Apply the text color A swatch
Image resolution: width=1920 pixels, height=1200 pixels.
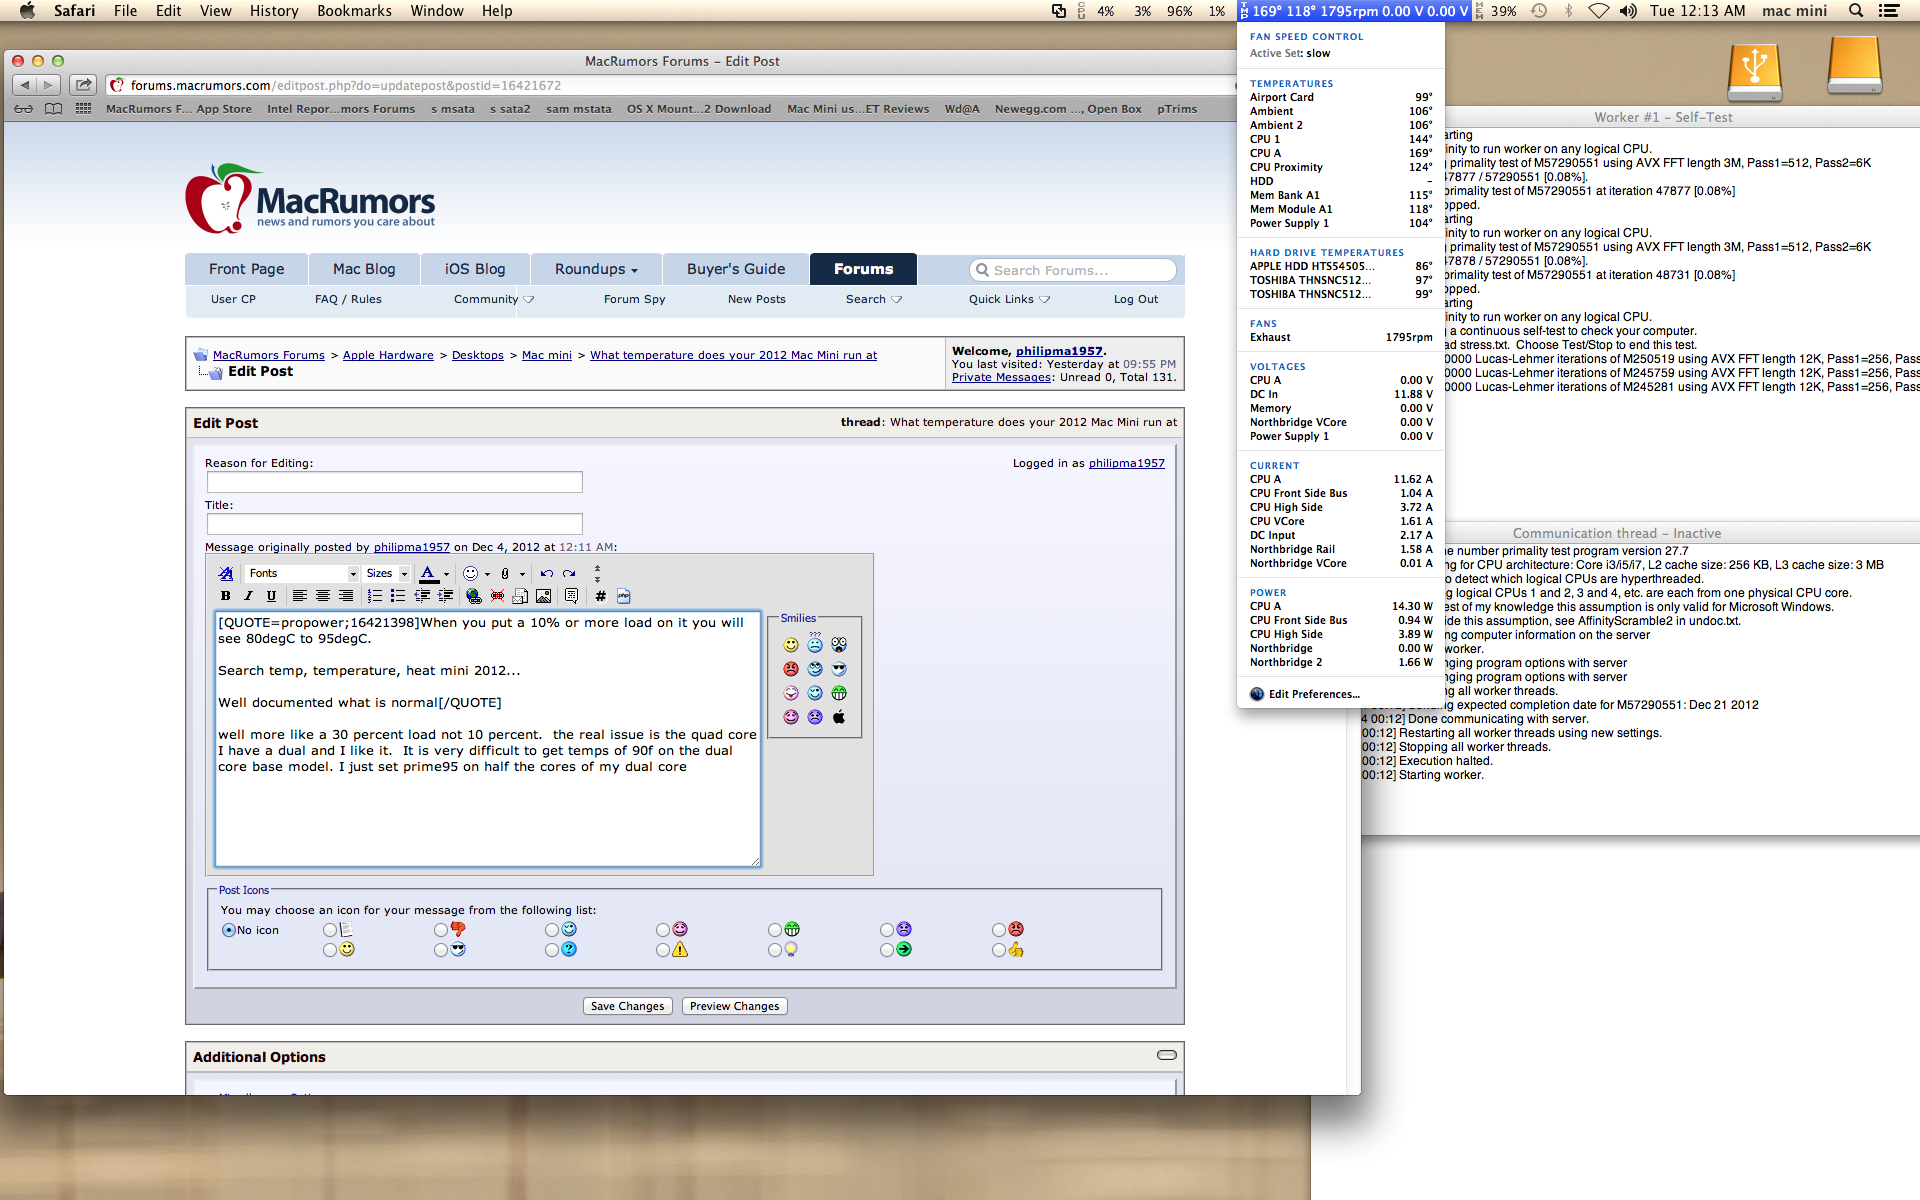428,574
